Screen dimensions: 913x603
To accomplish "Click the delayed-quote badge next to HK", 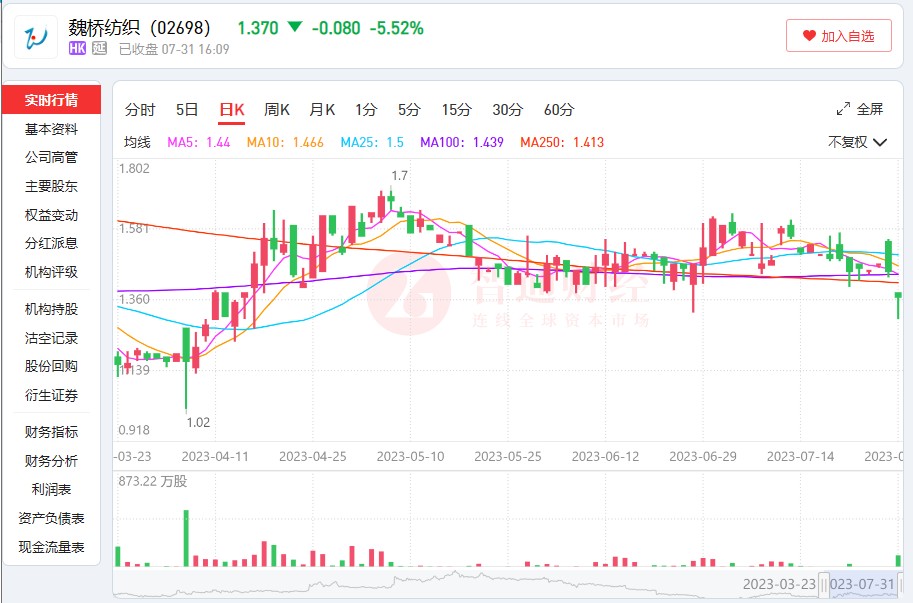I will [x=99, y=48].
